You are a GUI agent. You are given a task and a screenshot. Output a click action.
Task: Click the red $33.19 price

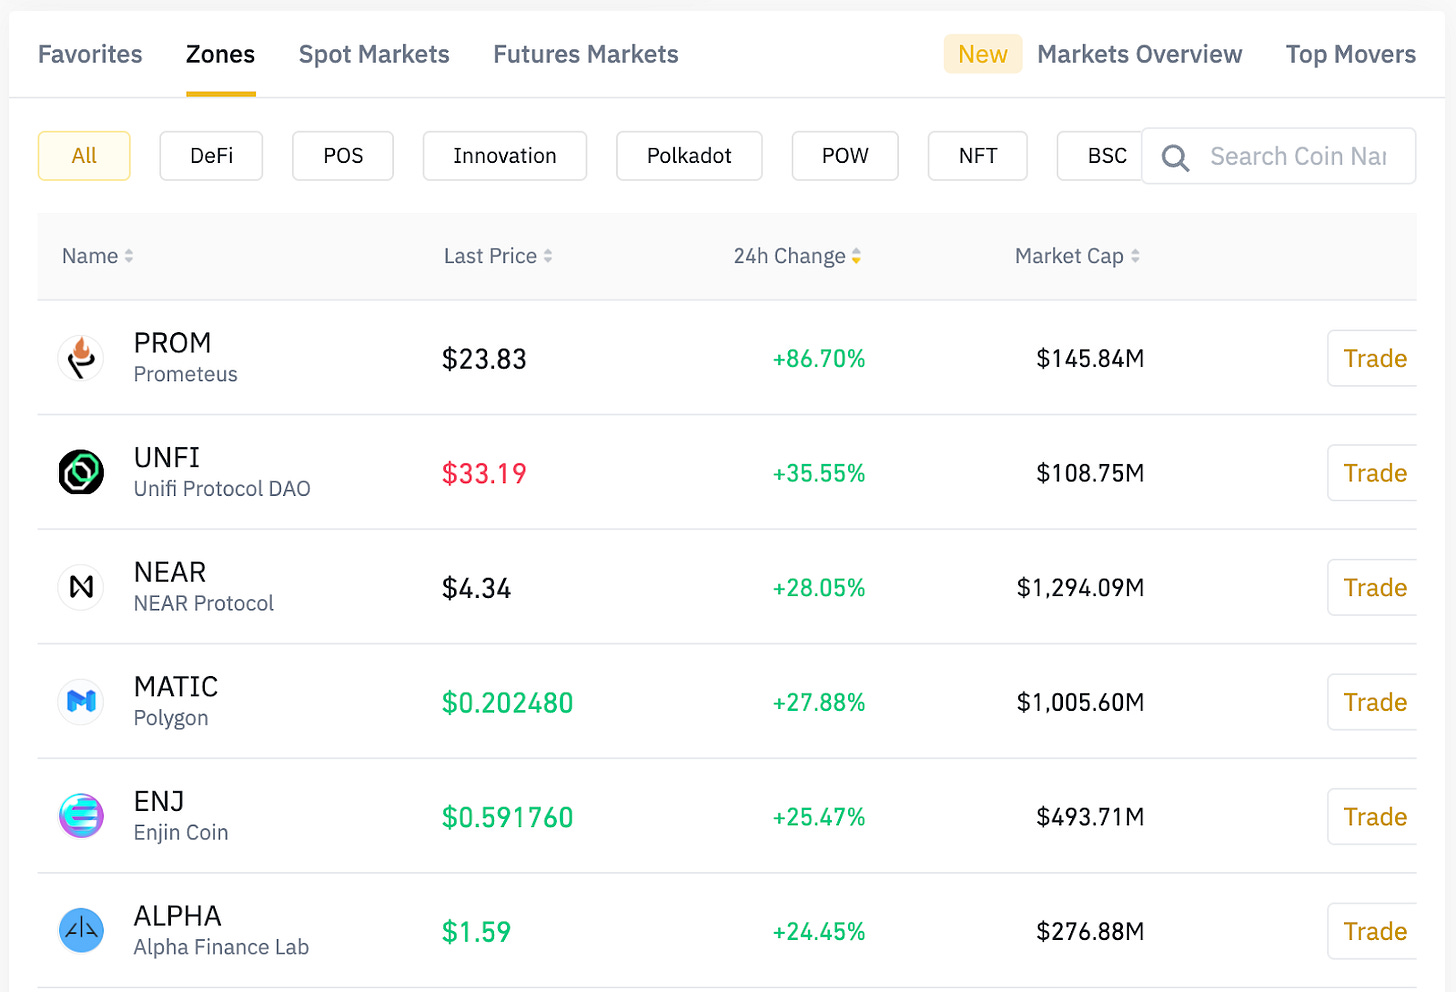click(x=484, y=473)
